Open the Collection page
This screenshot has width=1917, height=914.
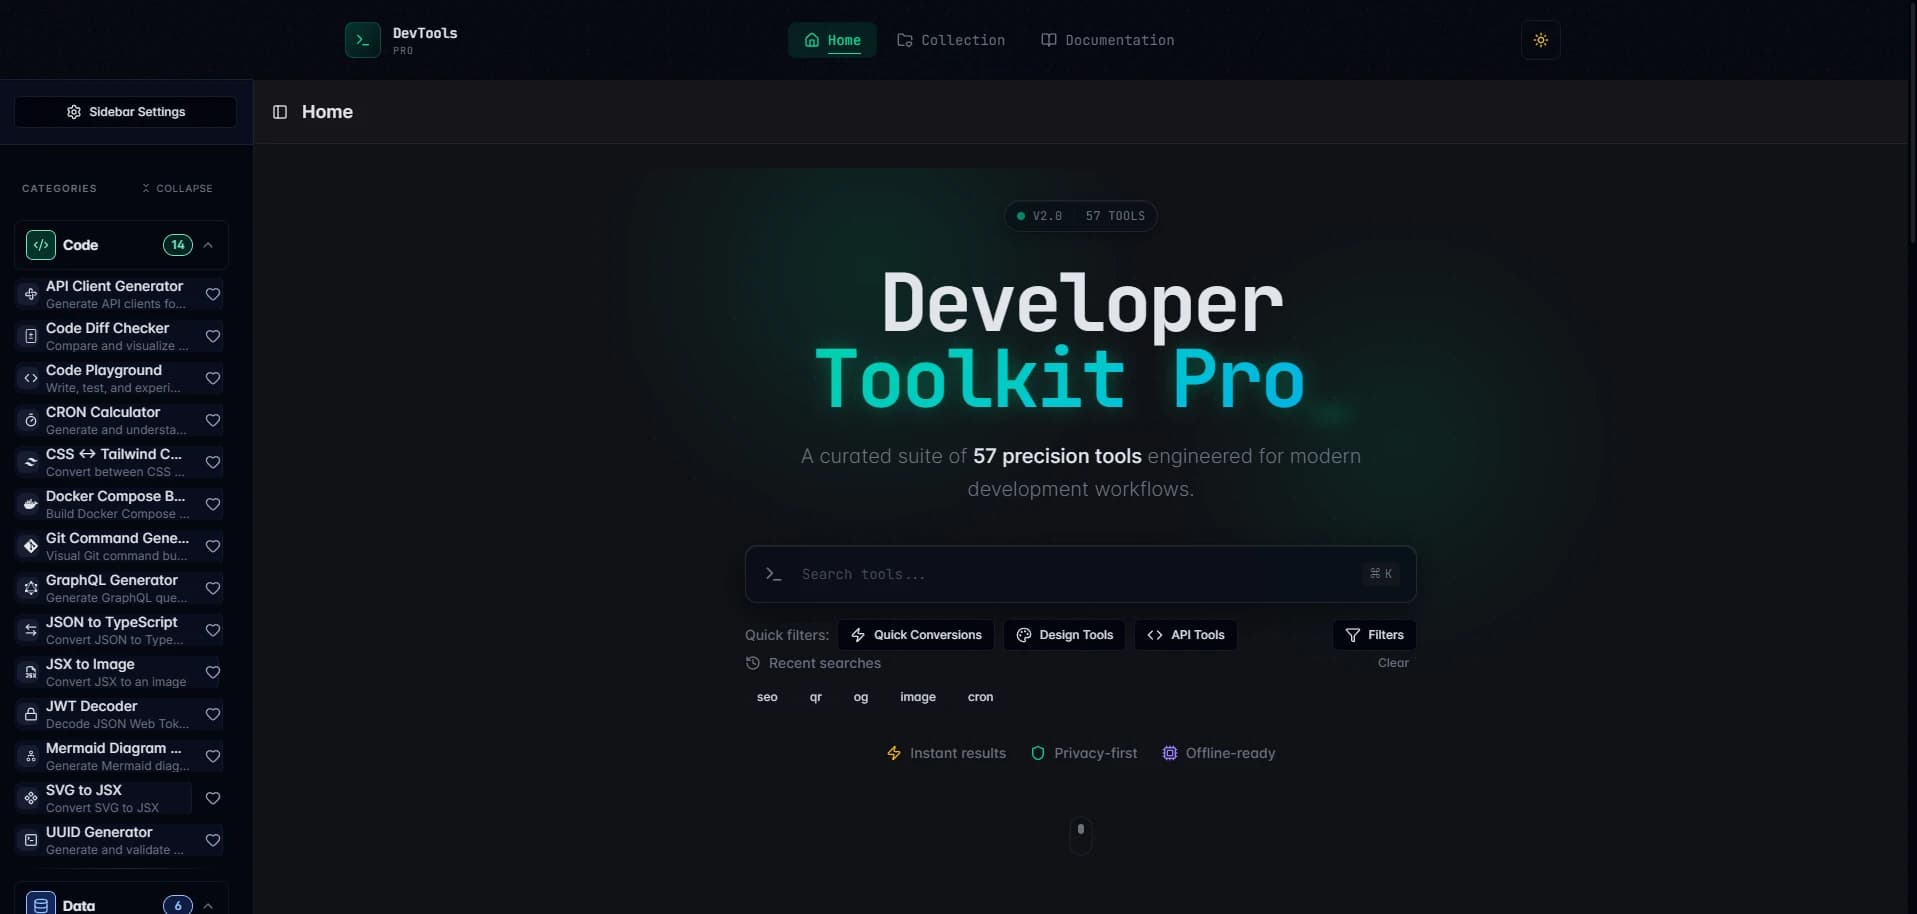pos(950,40)
